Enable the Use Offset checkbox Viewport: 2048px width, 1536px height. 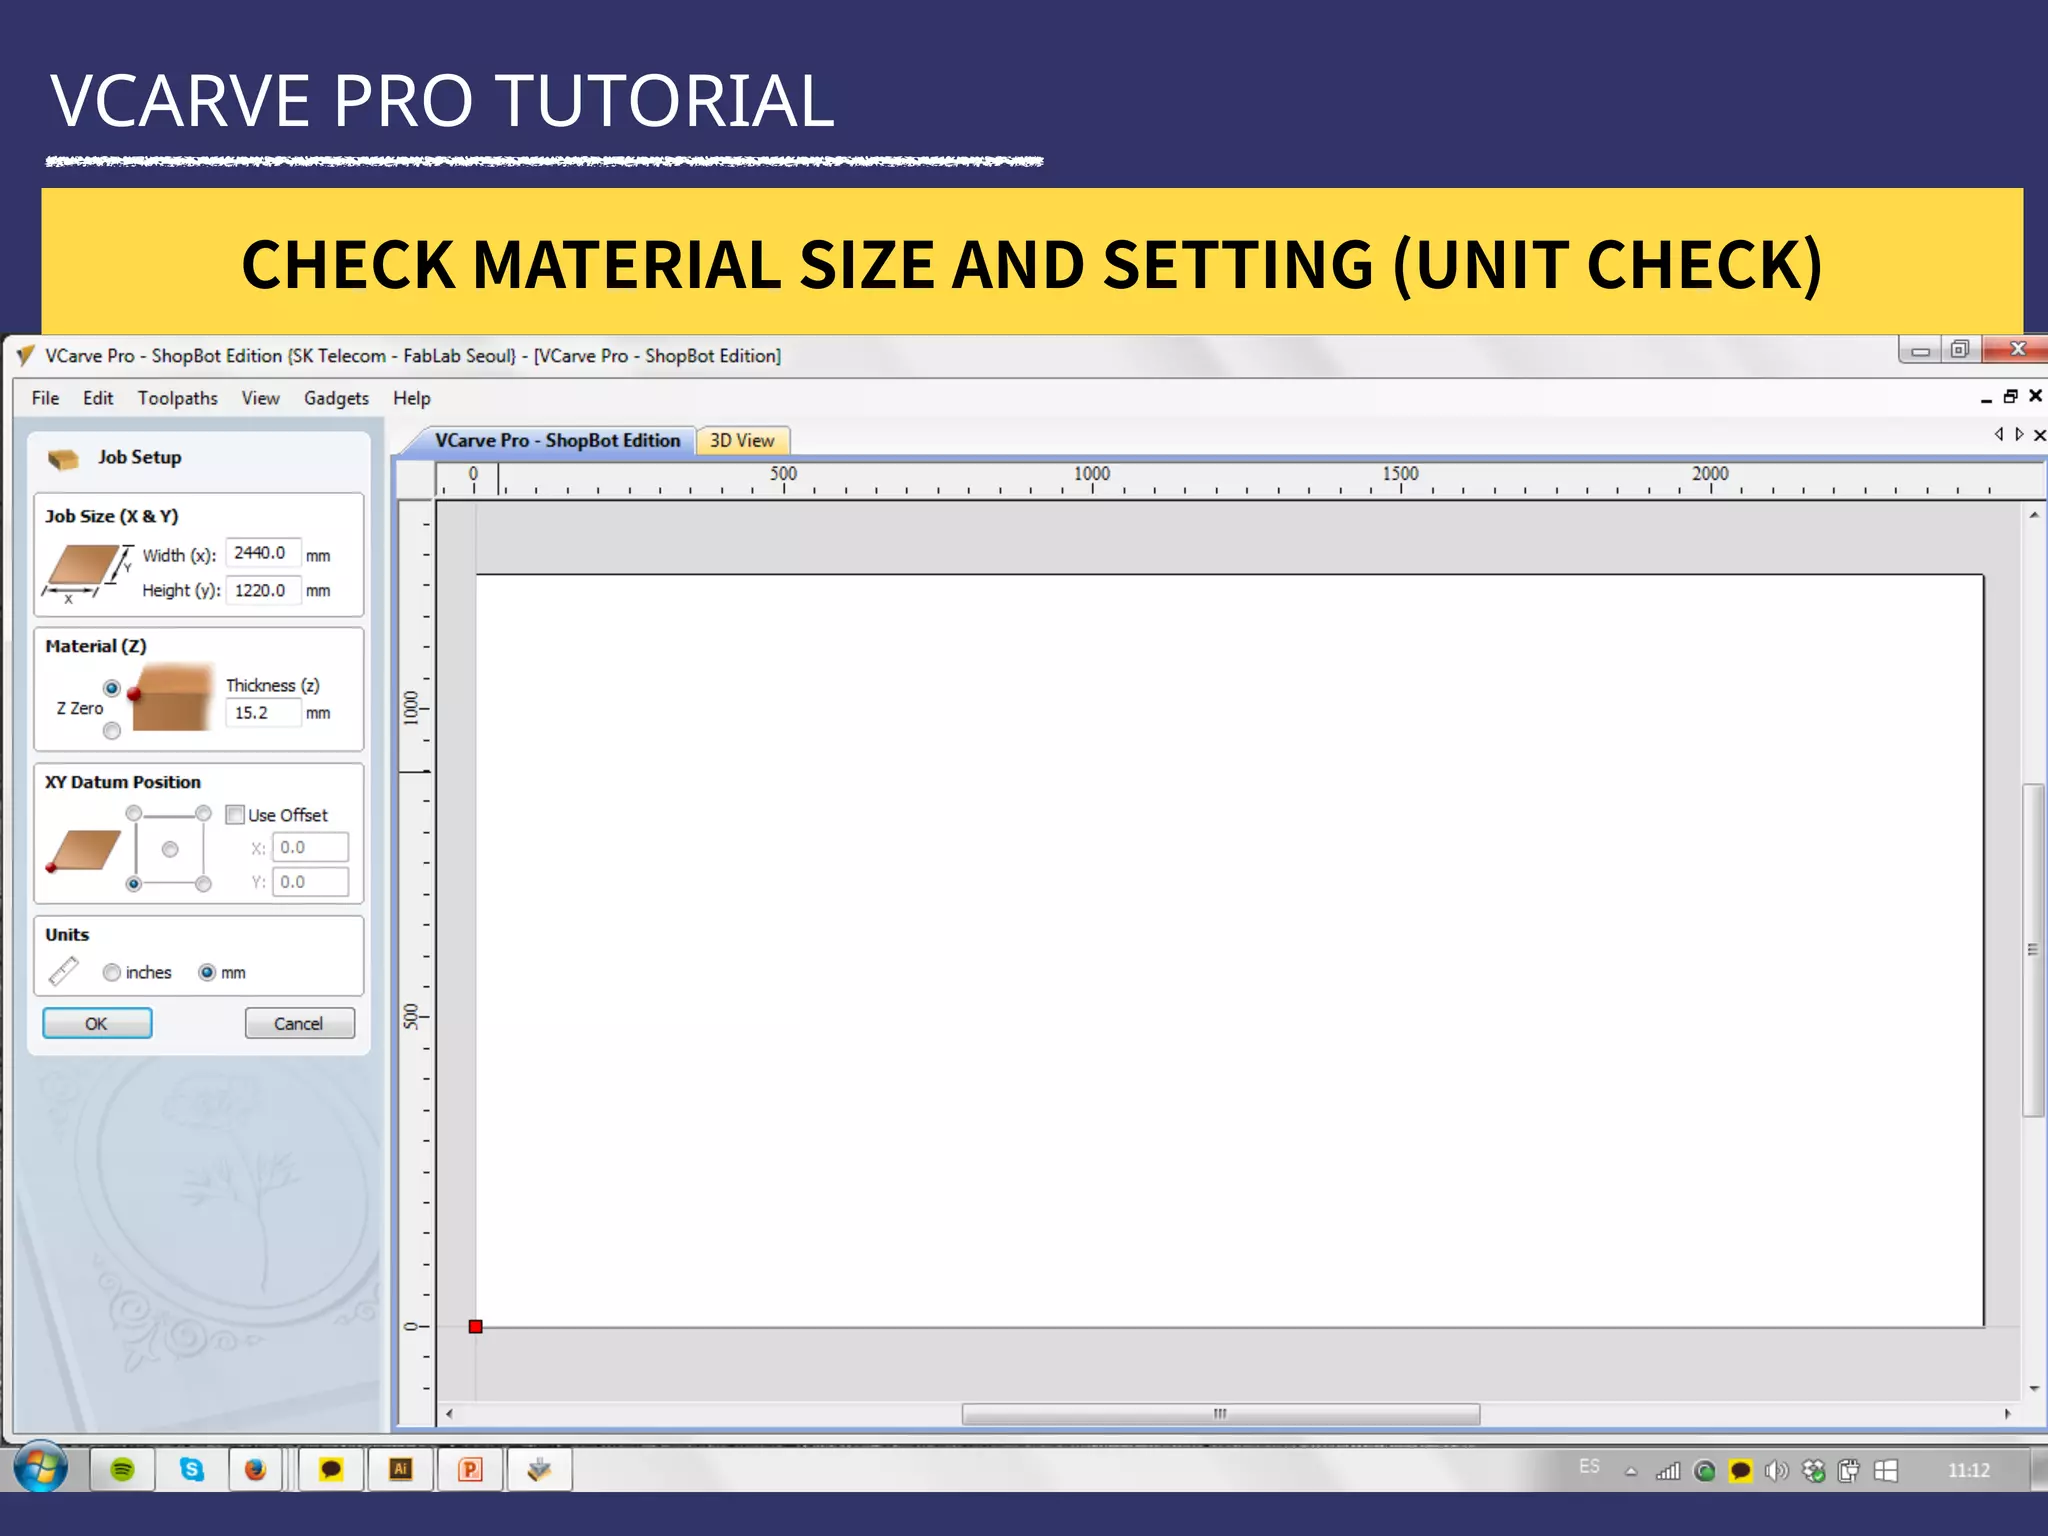point(235,815)
